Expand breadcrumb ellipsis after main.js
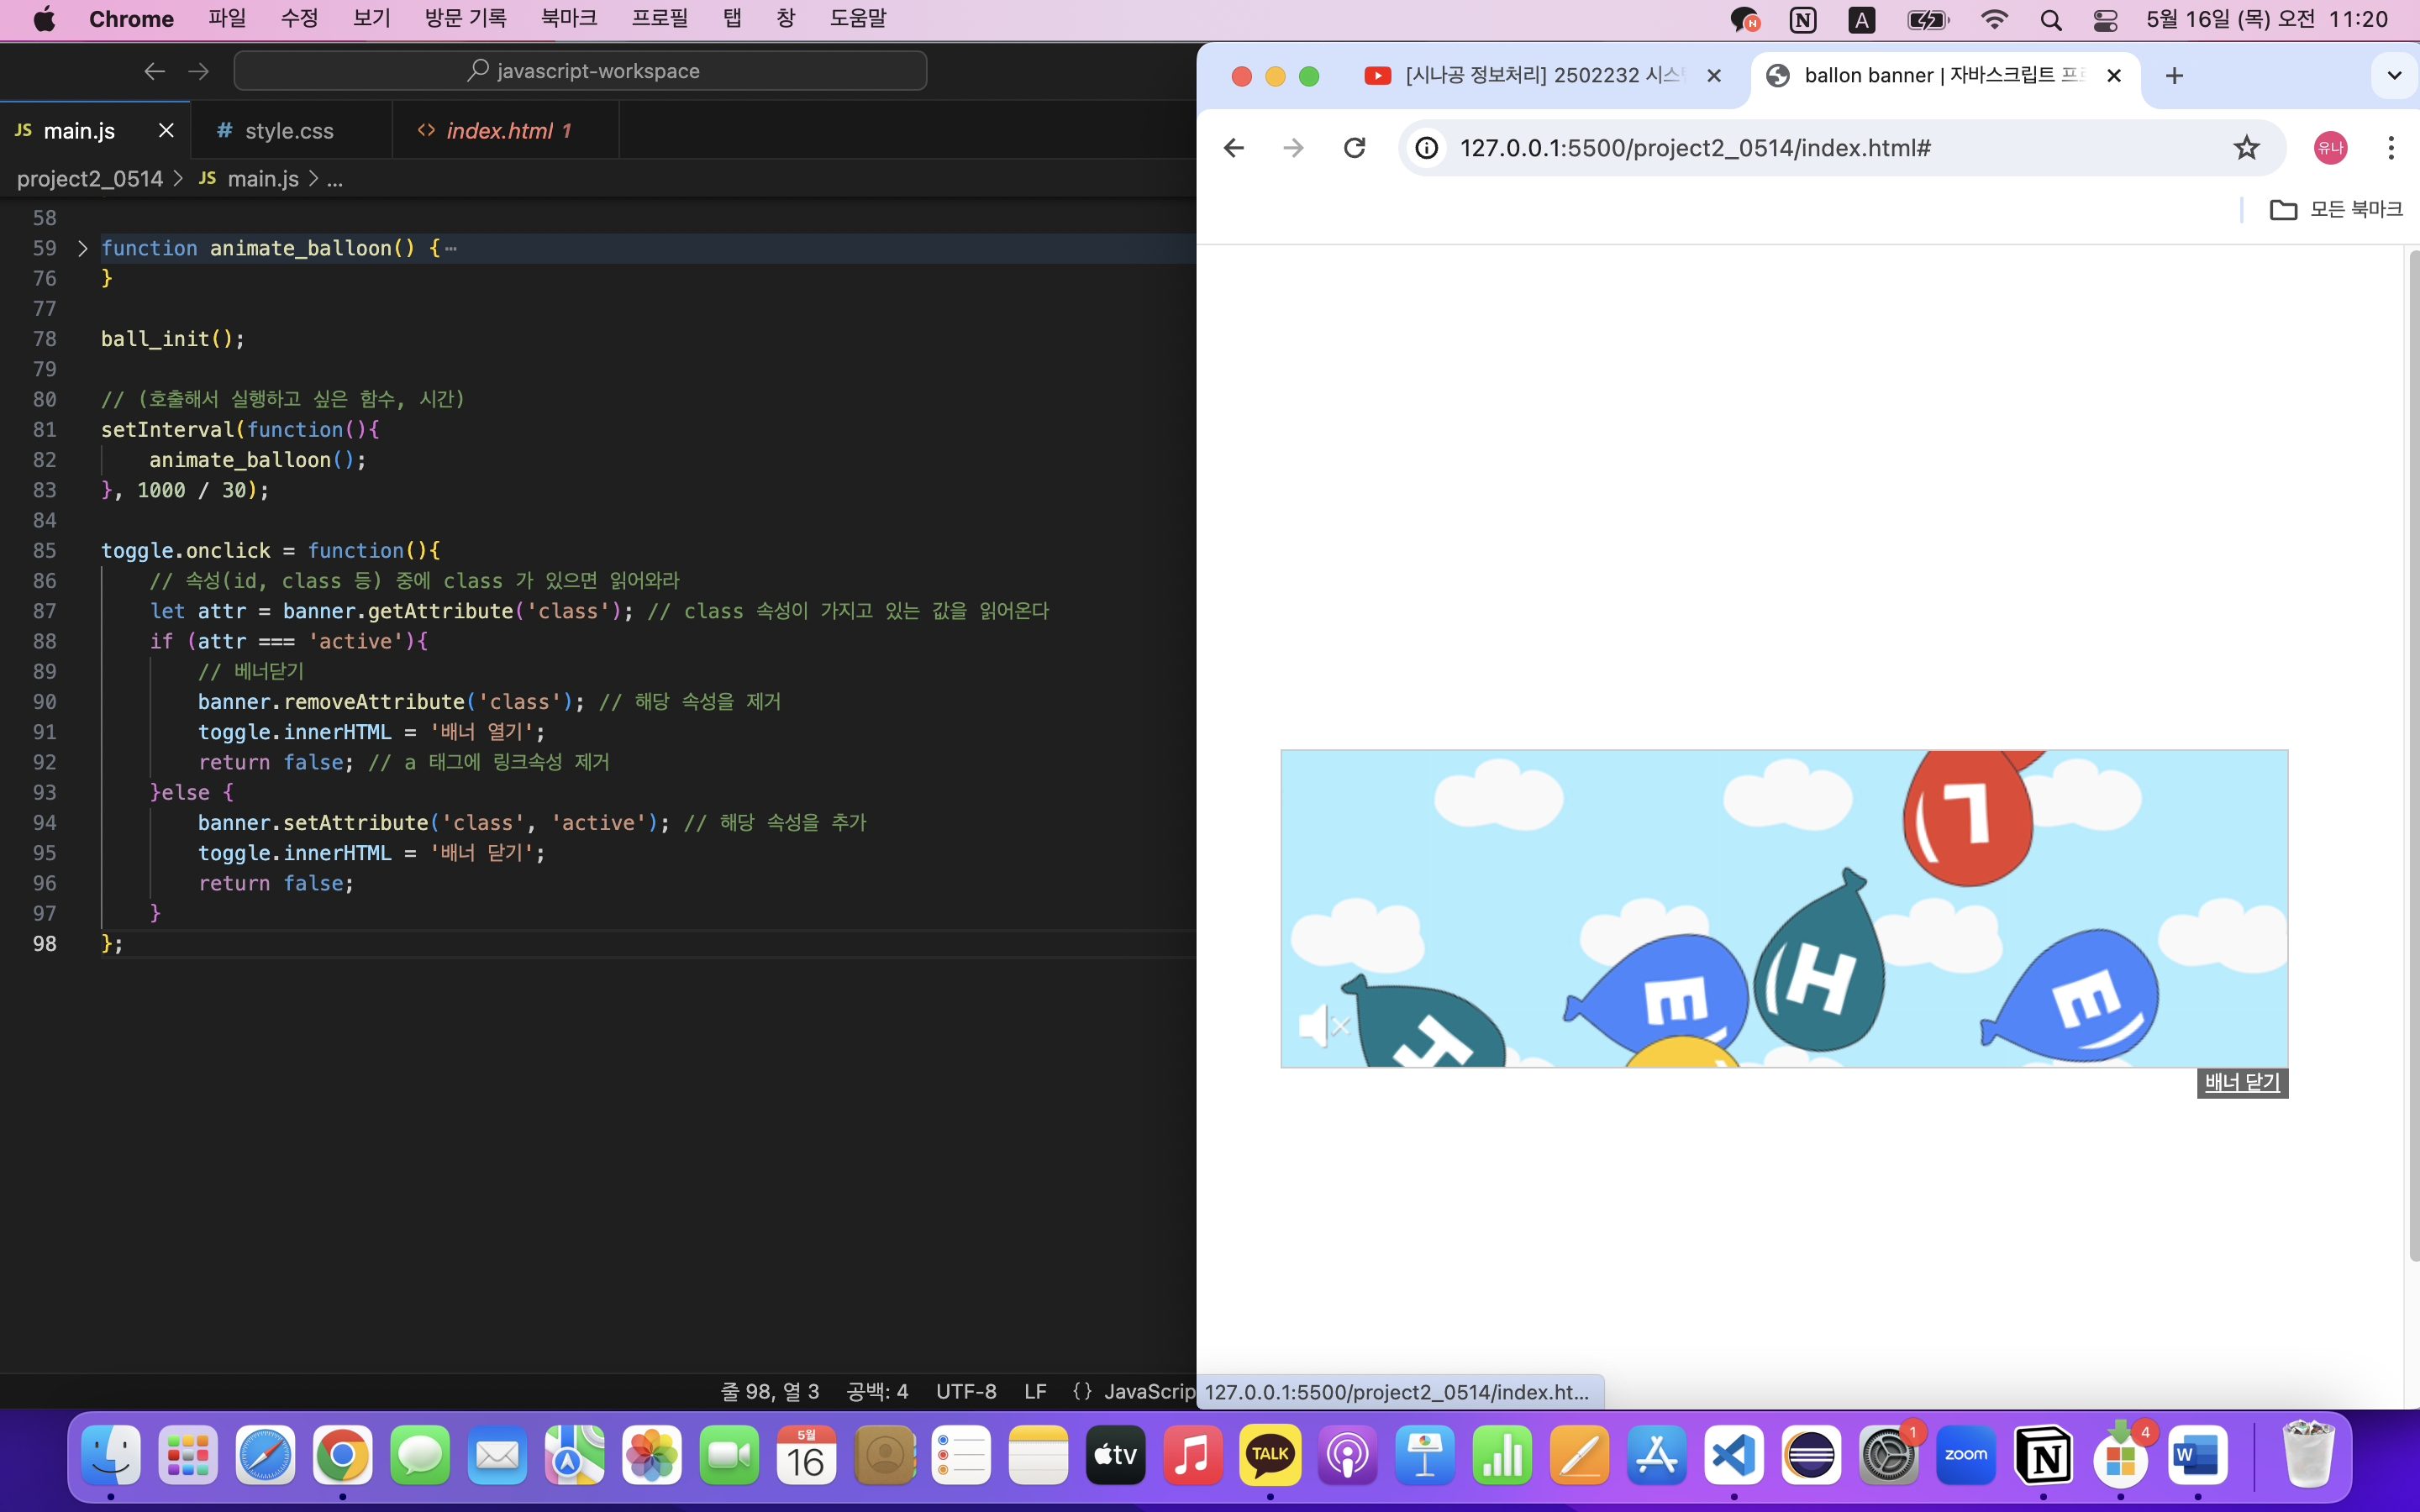This screenshot has height=1512, width=2420. coord(335,179)
